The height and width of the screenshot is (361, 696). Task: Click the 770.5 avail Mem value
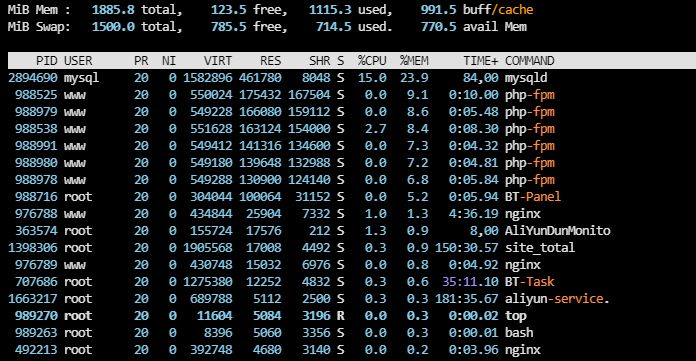pyautogui.click(x=439, y=27)
